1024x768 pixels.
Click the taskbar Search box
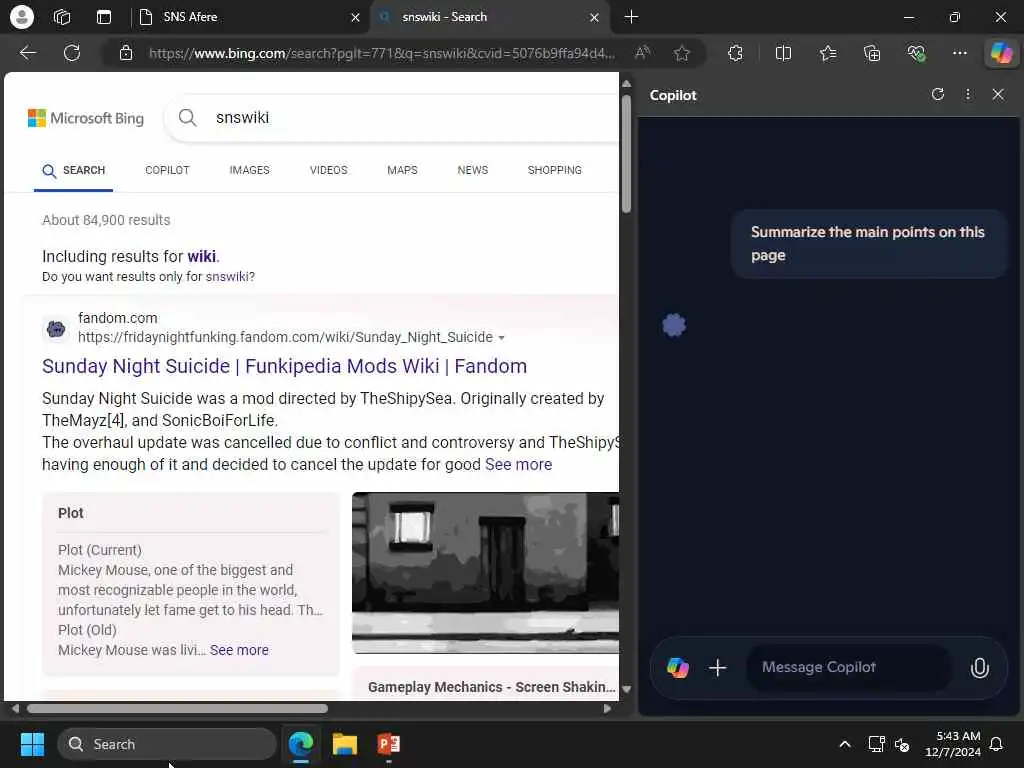[x=167, y=744]
